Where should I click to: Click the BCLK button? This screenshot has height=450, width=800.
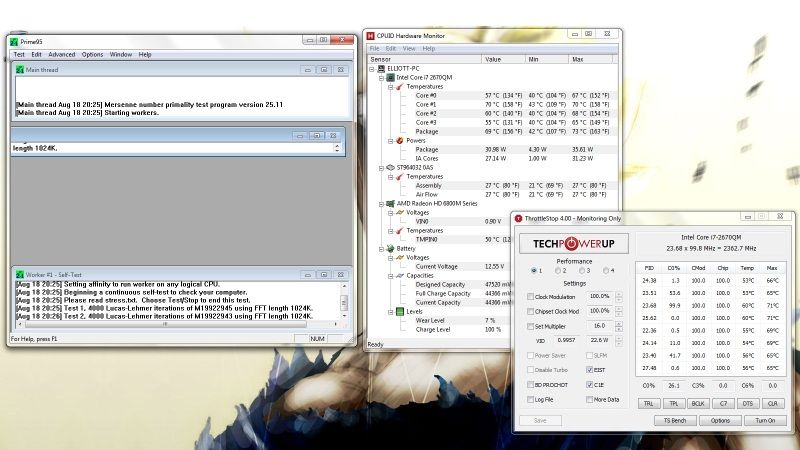698,404
